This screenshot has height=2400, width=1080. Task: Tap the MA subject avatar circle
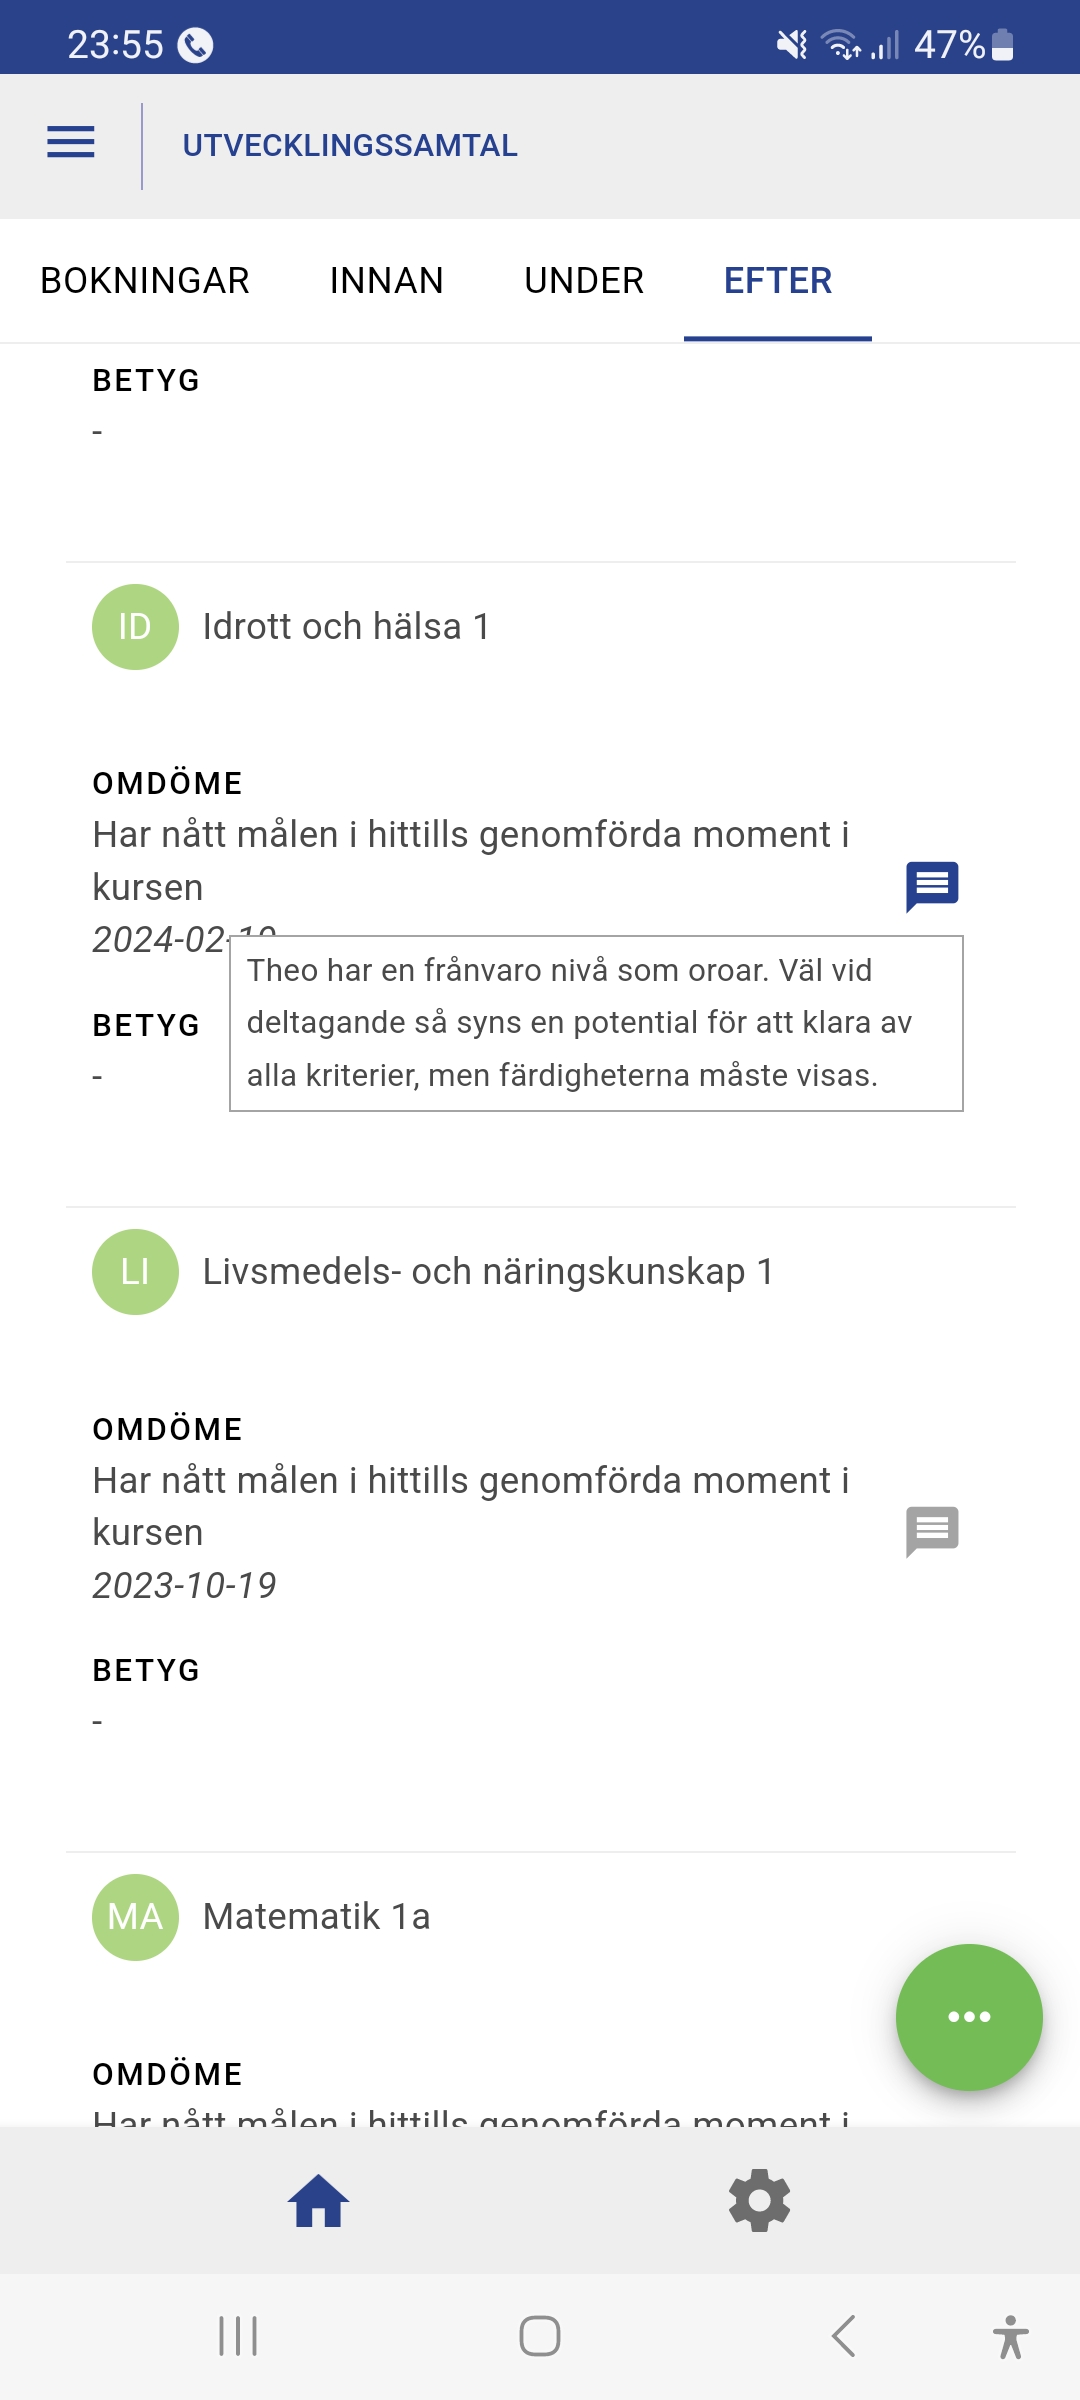(x=135, y=1917)
